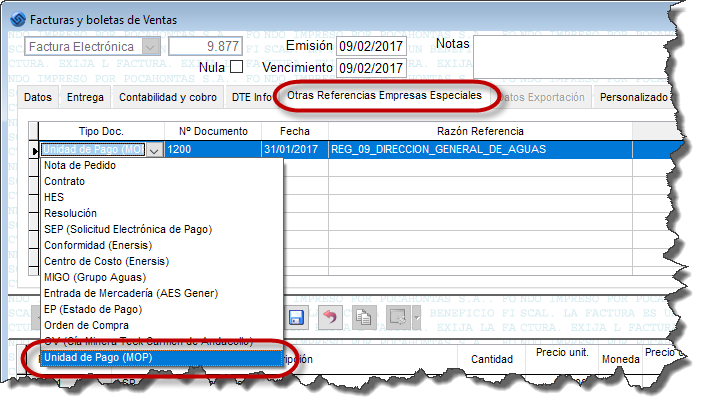Click the Nº Documento cell 1200

(x=213, y=150)
